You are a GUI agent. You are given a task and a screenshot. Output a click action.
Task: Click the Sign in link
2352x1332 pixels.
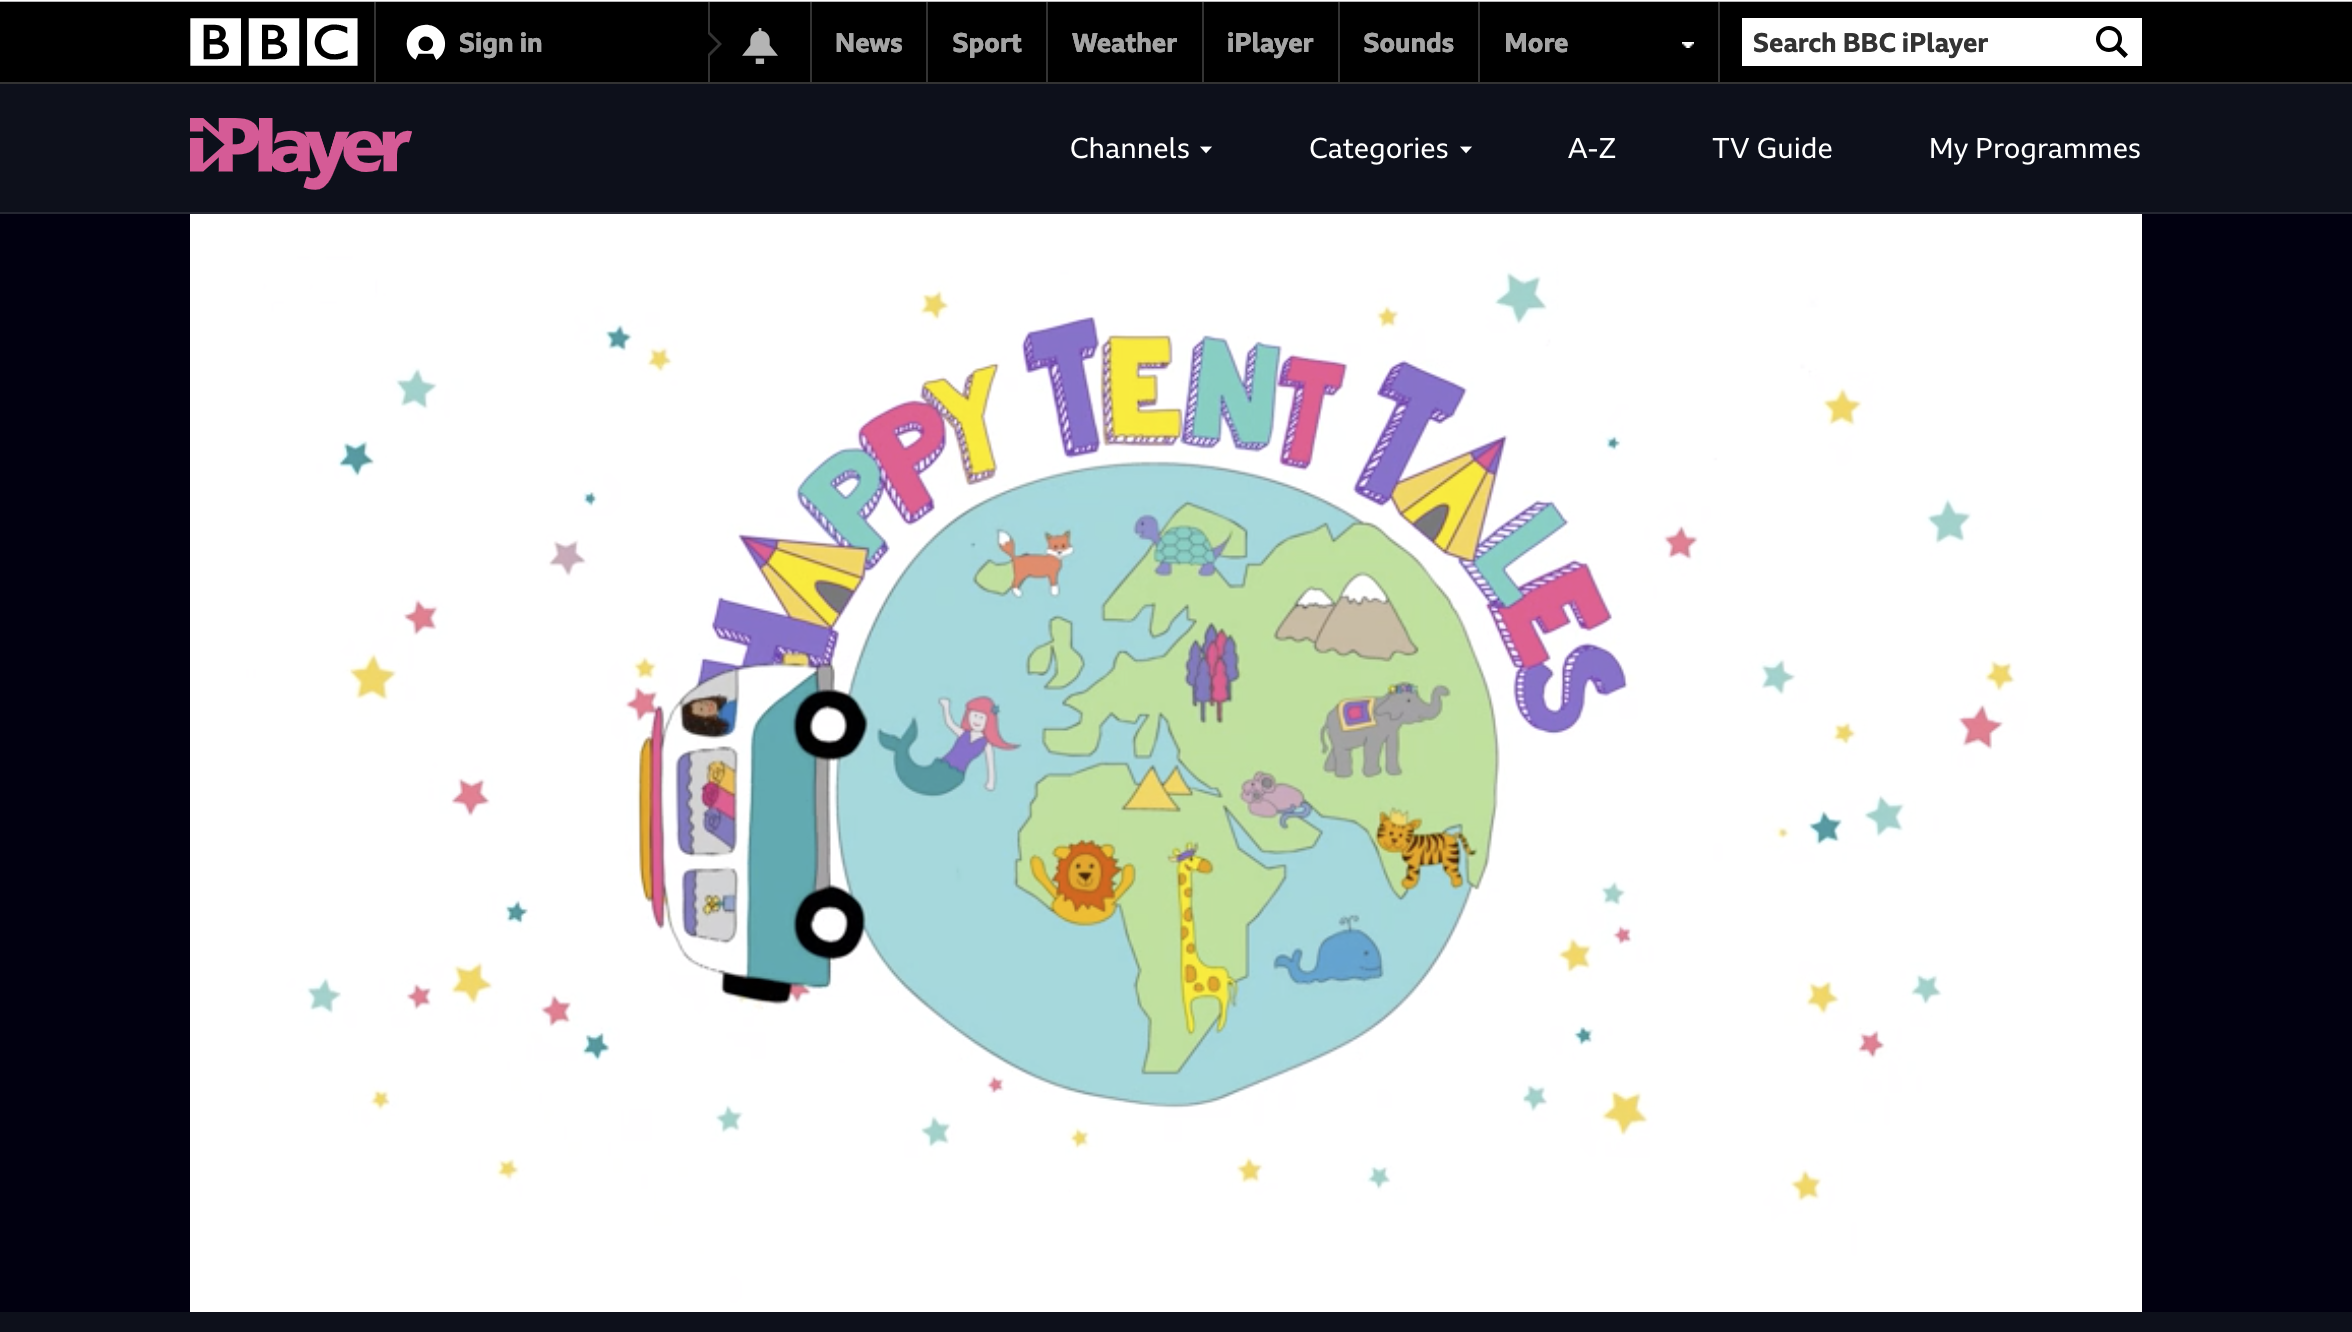[x=499, y=43]
